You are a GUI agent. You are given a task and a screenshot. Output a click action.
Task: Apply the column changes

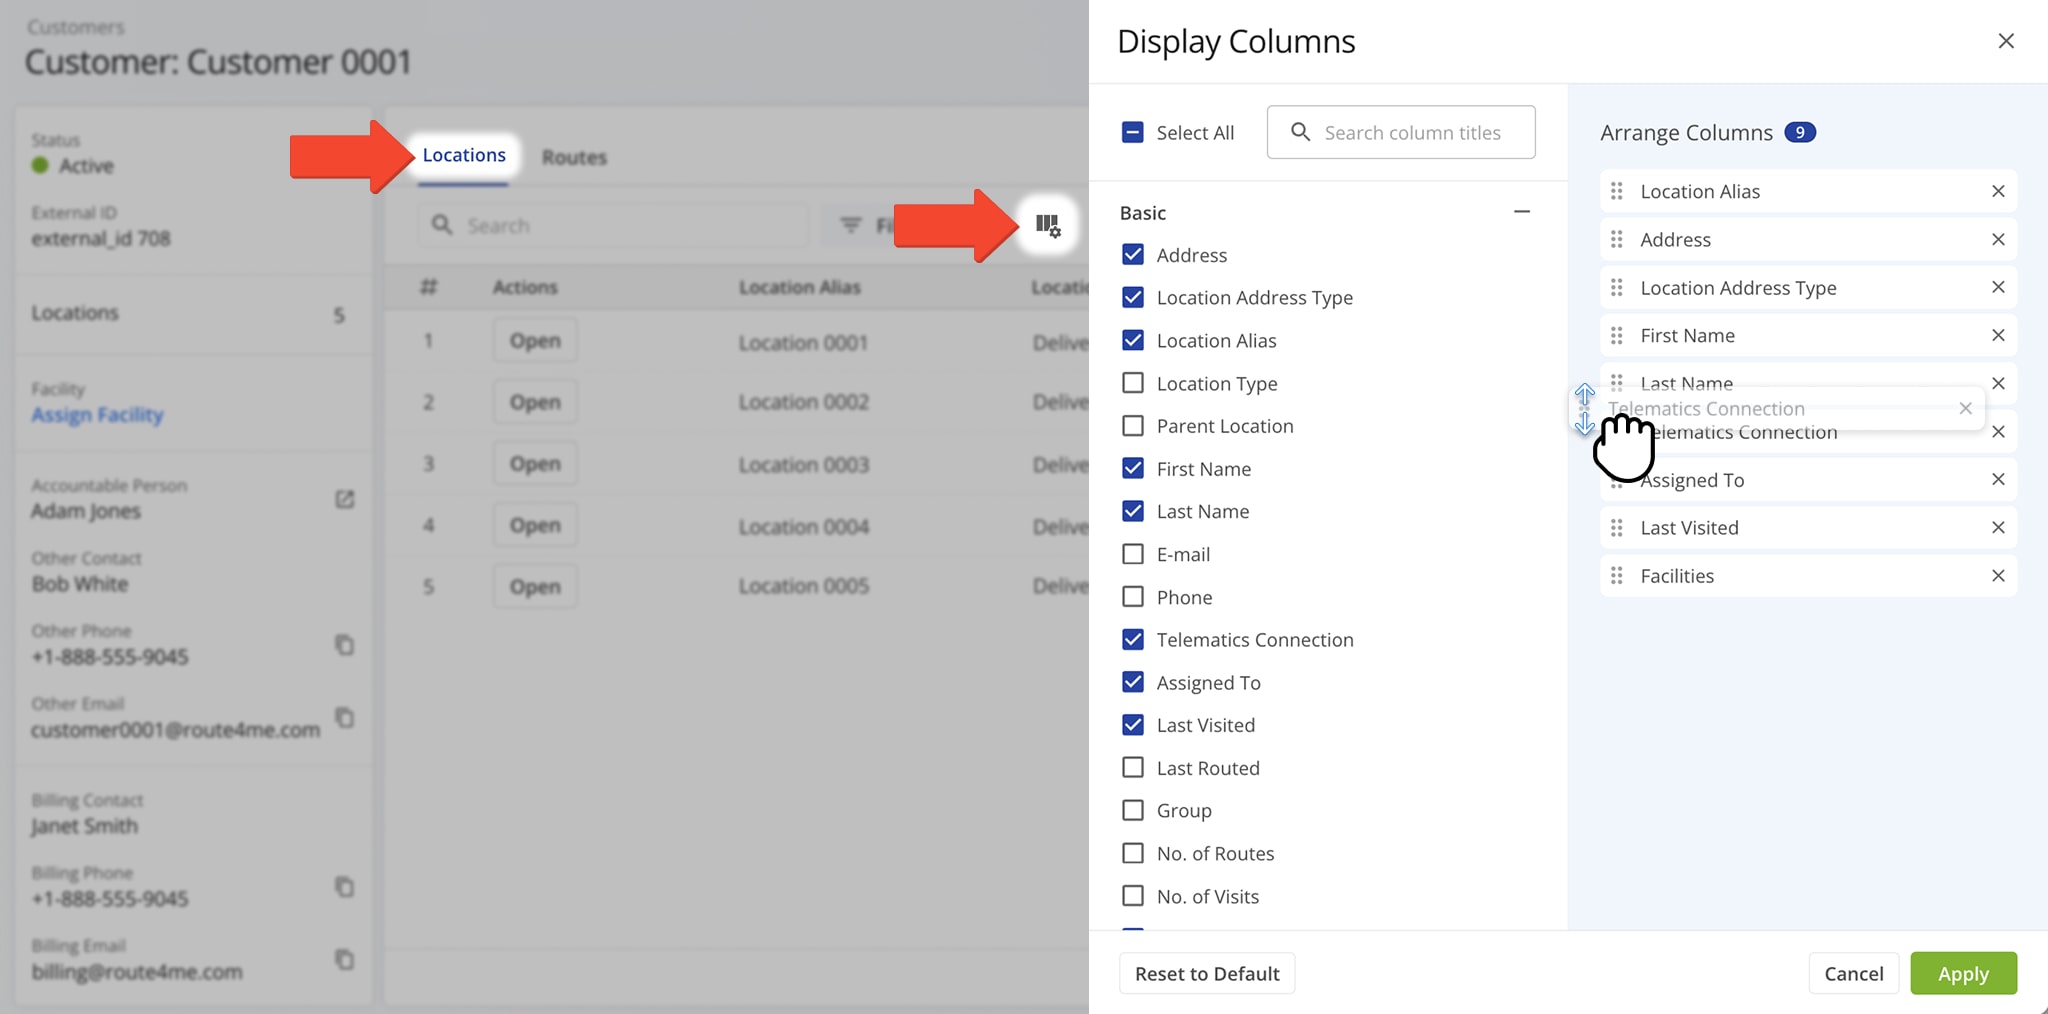1962,973
